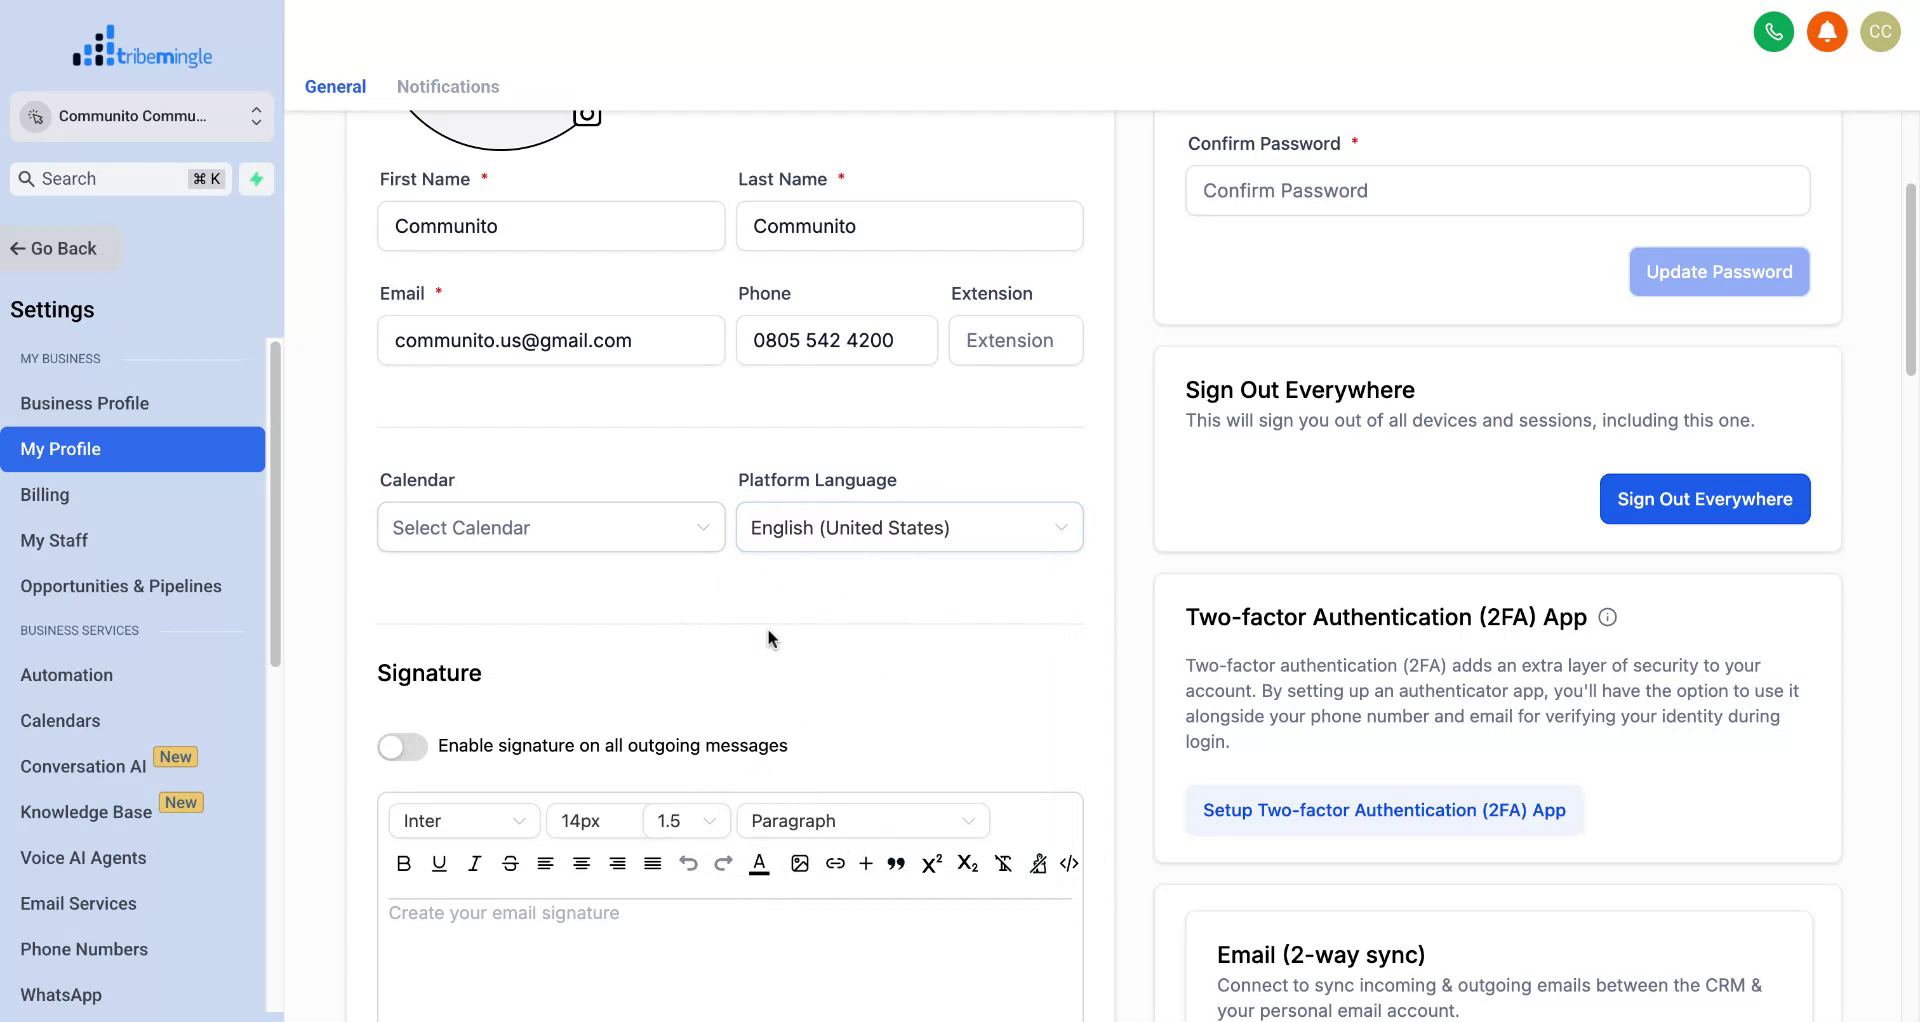Toggle italic formatting in signature editor

475,863
